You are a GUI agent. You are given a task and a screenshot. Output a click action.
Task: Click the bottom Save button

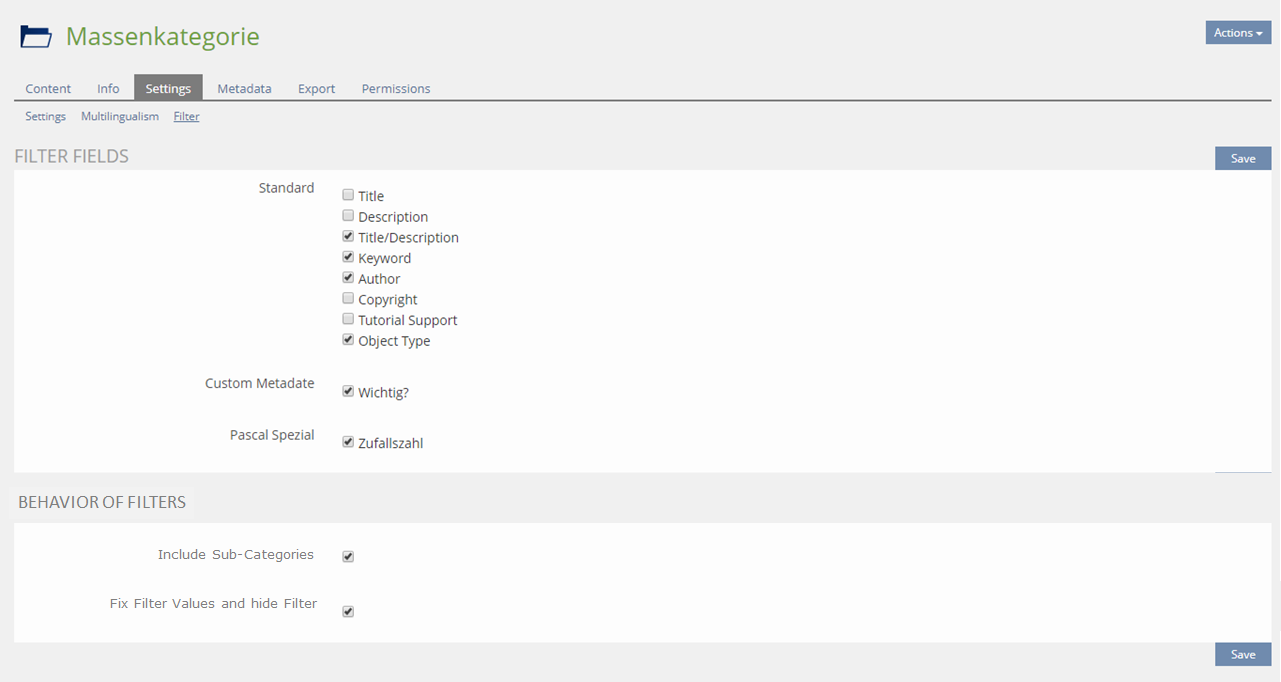pos(1243,654)
